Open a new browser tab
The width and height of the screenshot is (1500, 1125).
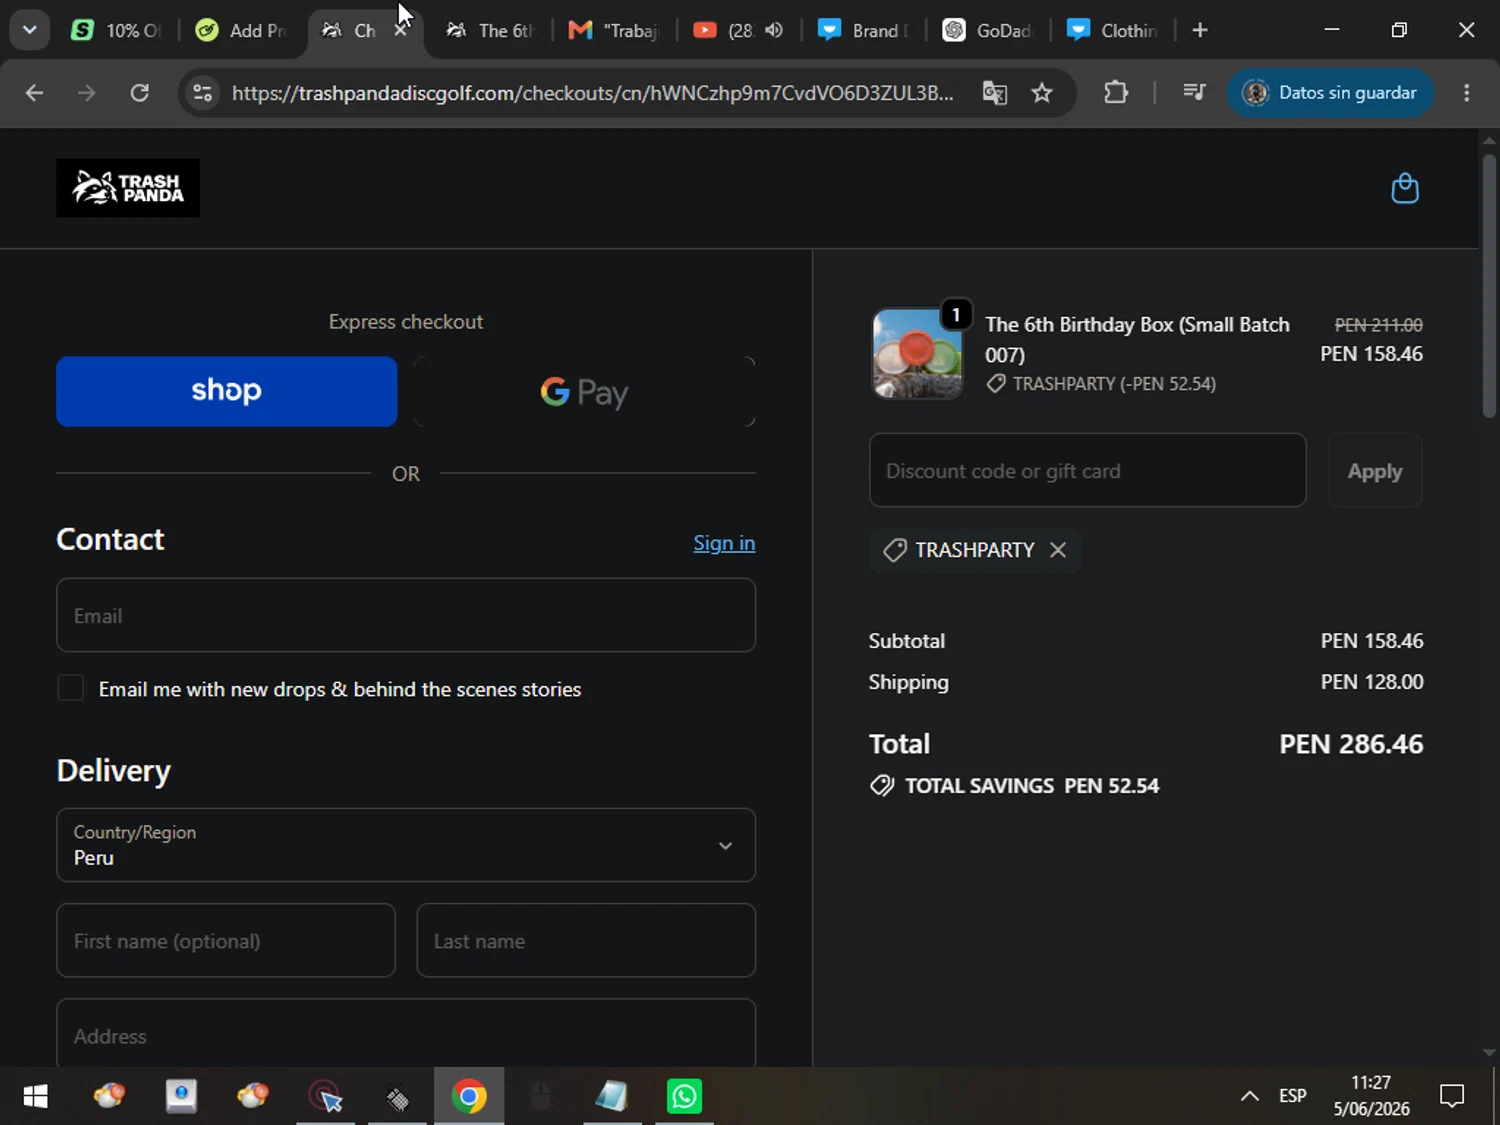point(1200,30)
